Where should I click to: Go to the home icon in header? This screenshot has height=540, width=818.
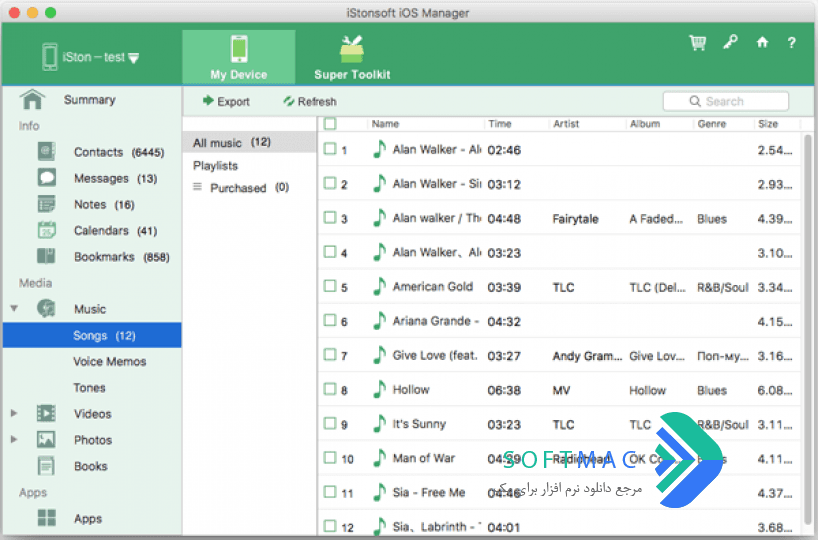click(x=762, y=42)
